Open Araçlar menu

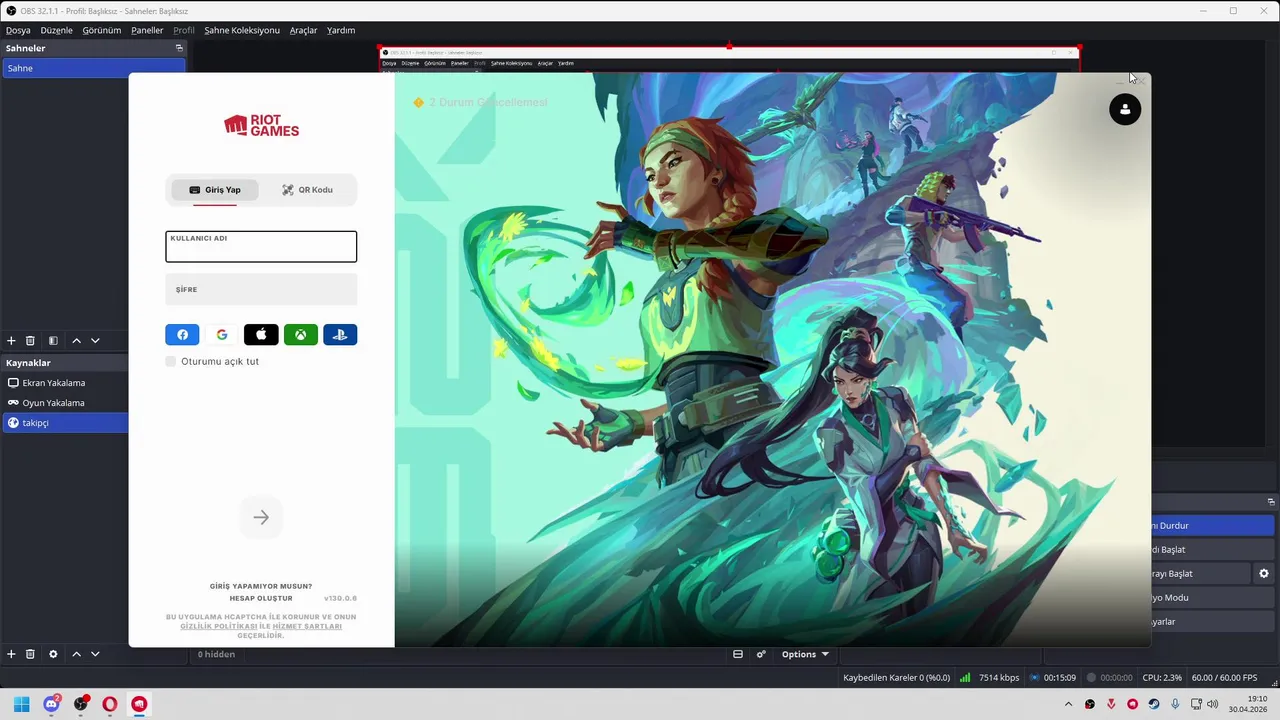(x=303, y=30)
